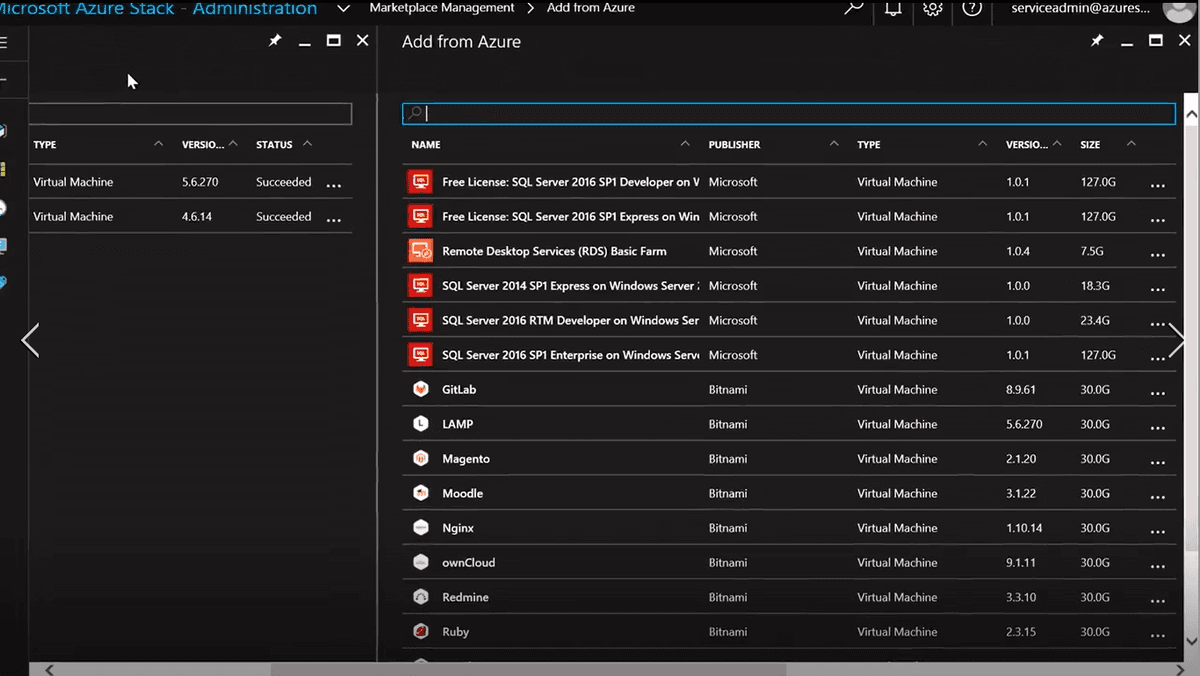Open more options for Ruby row
Screen dimensions: 1200x676
tap(1158, 635)
